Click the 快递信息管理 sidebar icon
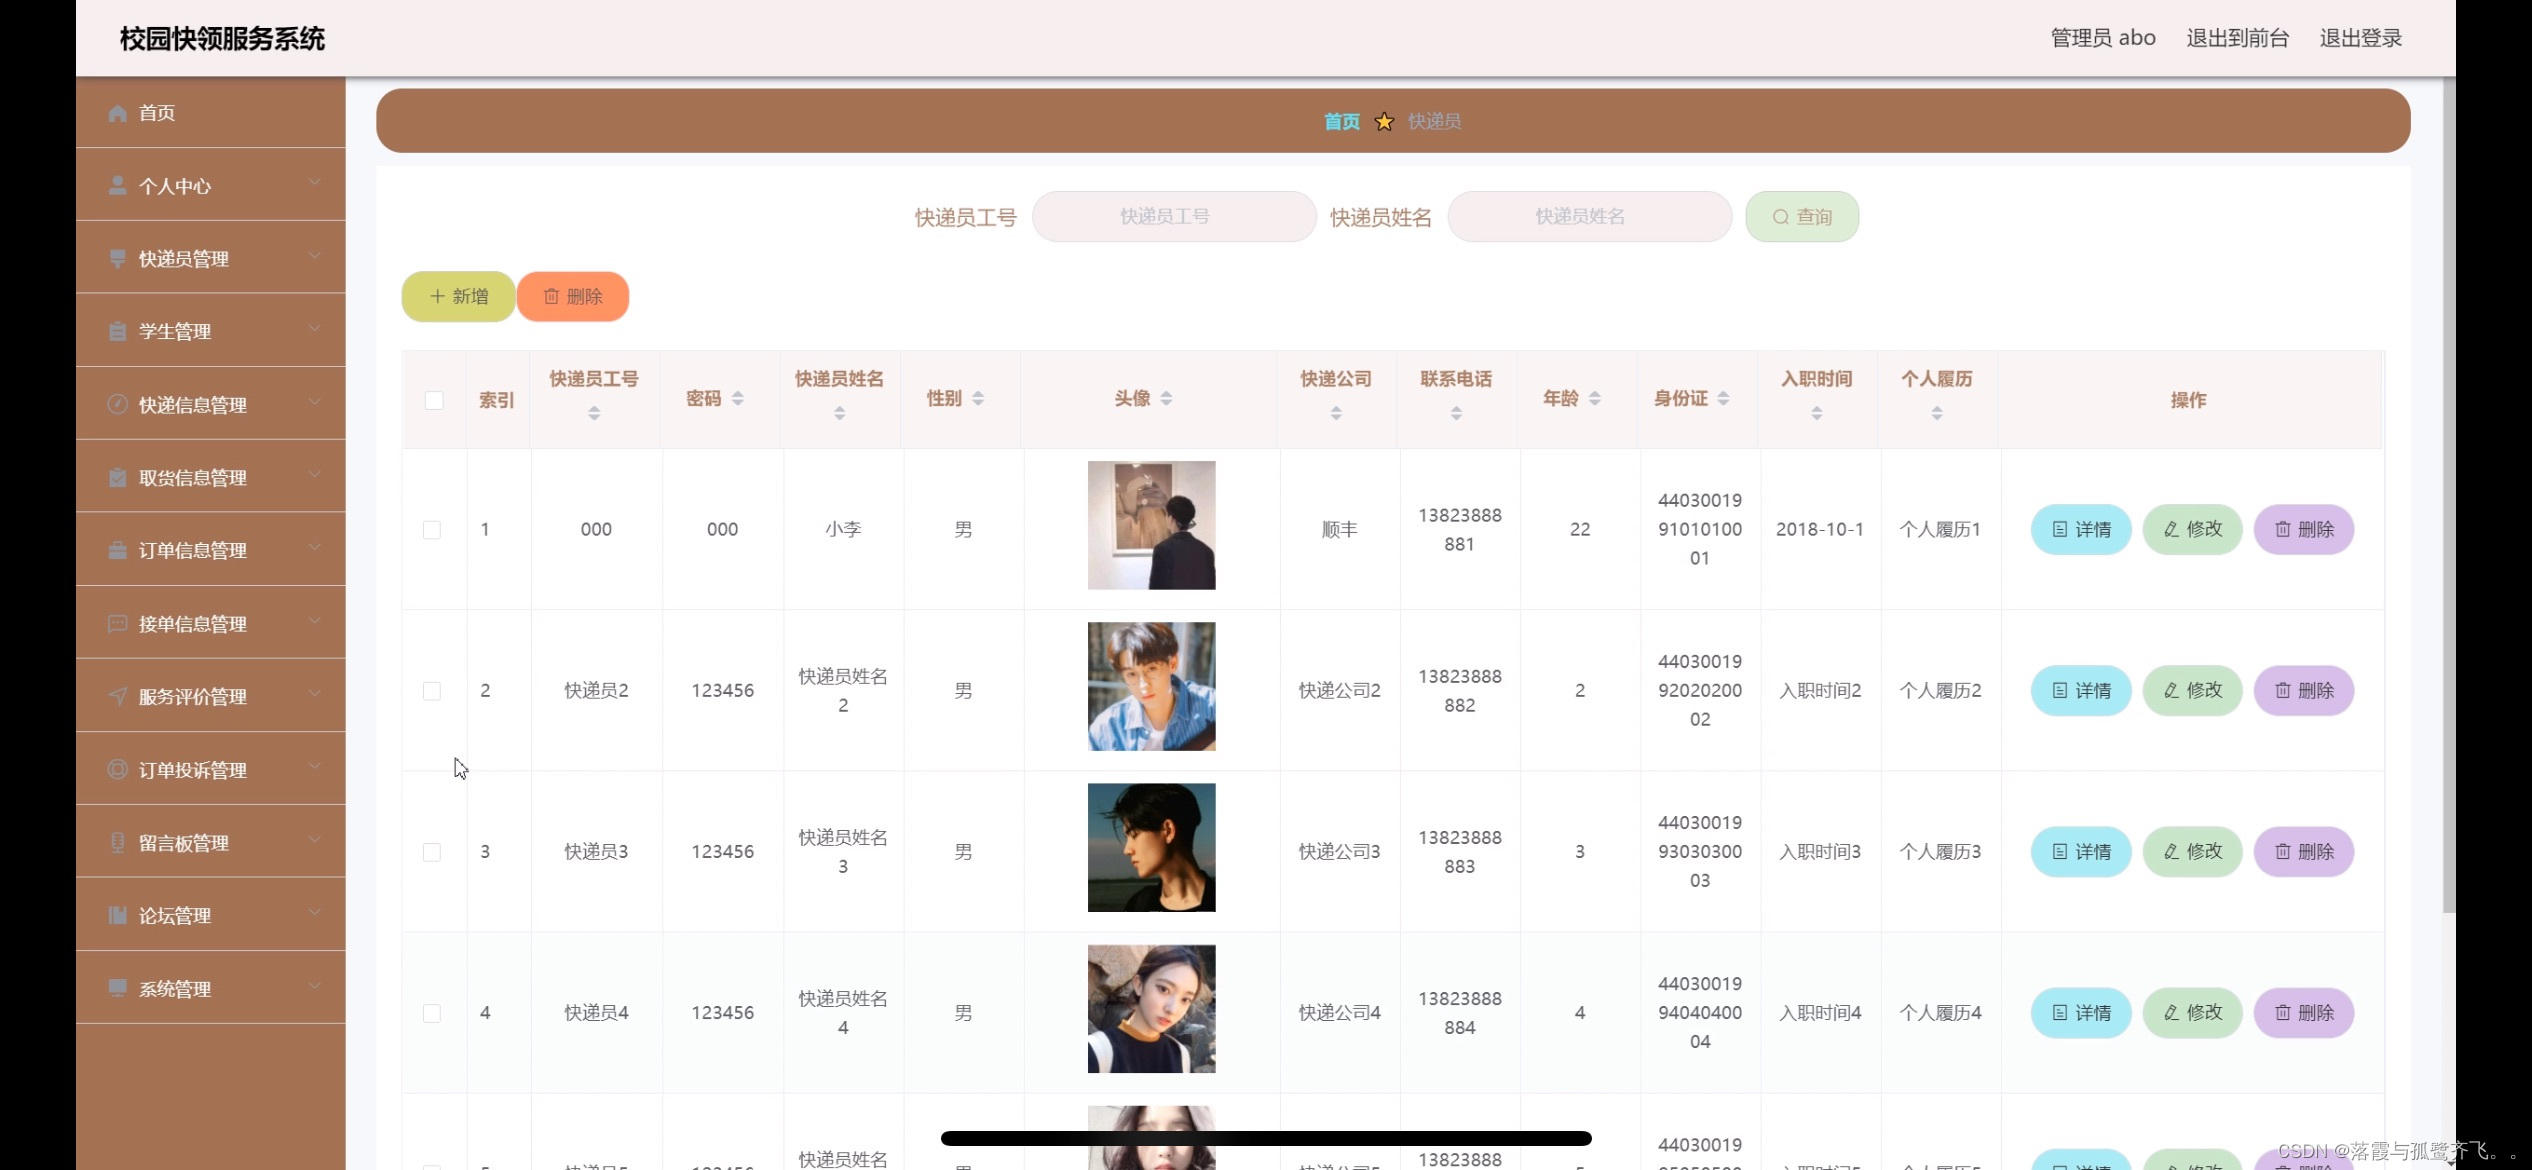Image resolution: width=2532 pixels, height=1170 pixels. (x=117, y=405)
